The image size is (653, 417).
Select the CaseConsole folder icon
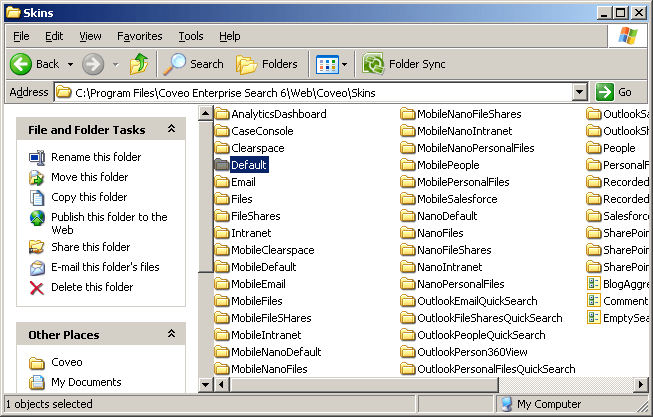[x=222, y=131]
